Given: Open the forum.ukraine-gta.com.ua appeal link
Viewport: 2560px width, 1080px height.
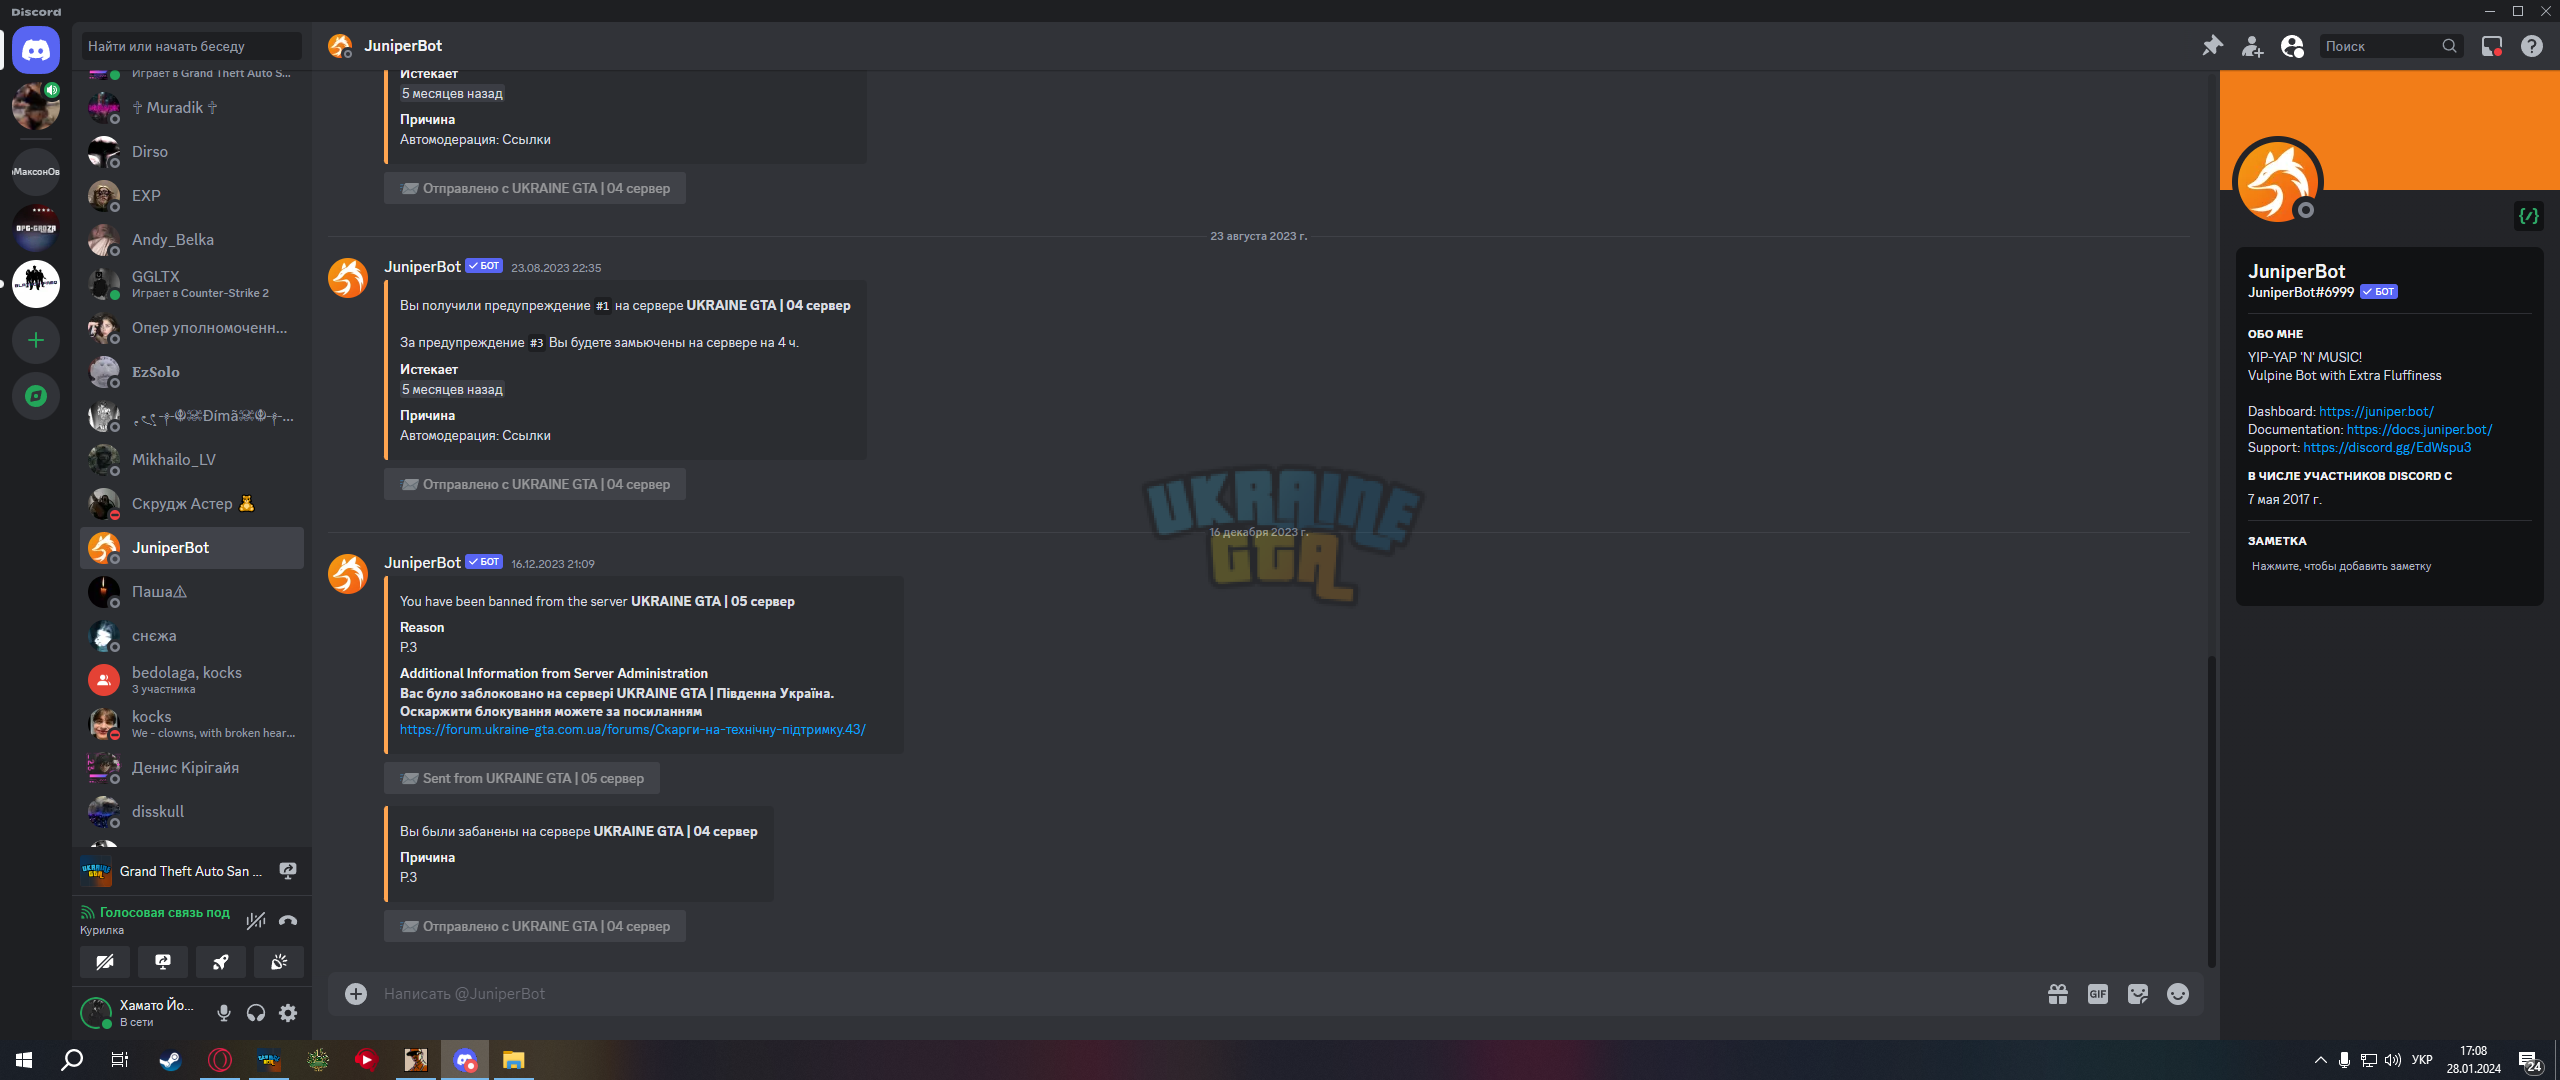Looking at the screenshot, I should click(x=633, y=730).
